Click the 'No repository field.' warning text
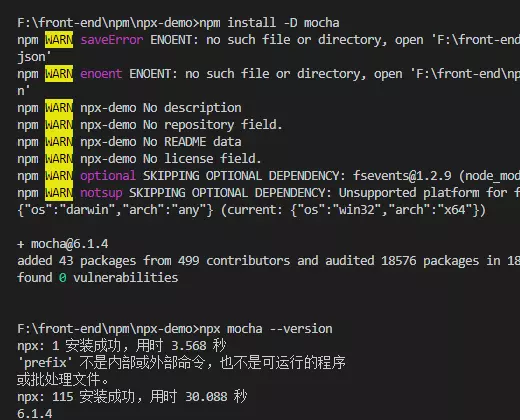Image resolution: width=520 pixels, height=420 pixels. (x=213, y=125)
